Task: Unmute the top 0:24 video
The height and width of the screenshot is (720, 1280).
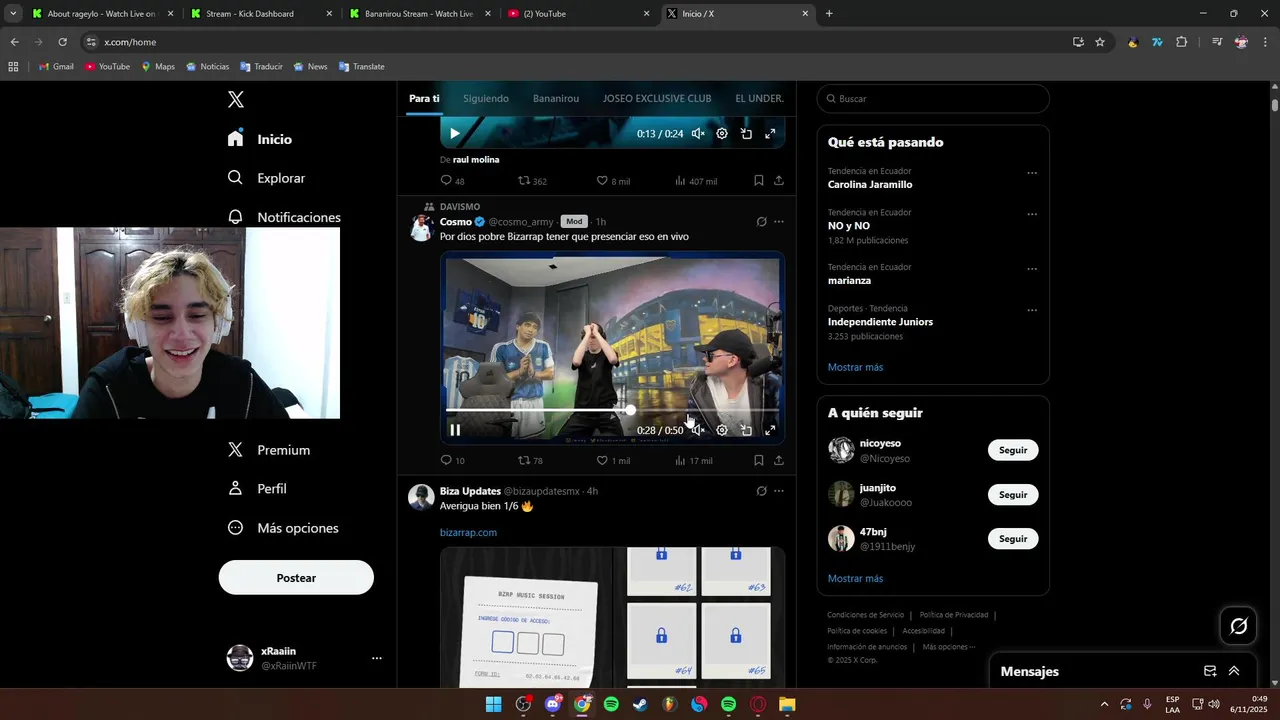Action: [698, 133]
